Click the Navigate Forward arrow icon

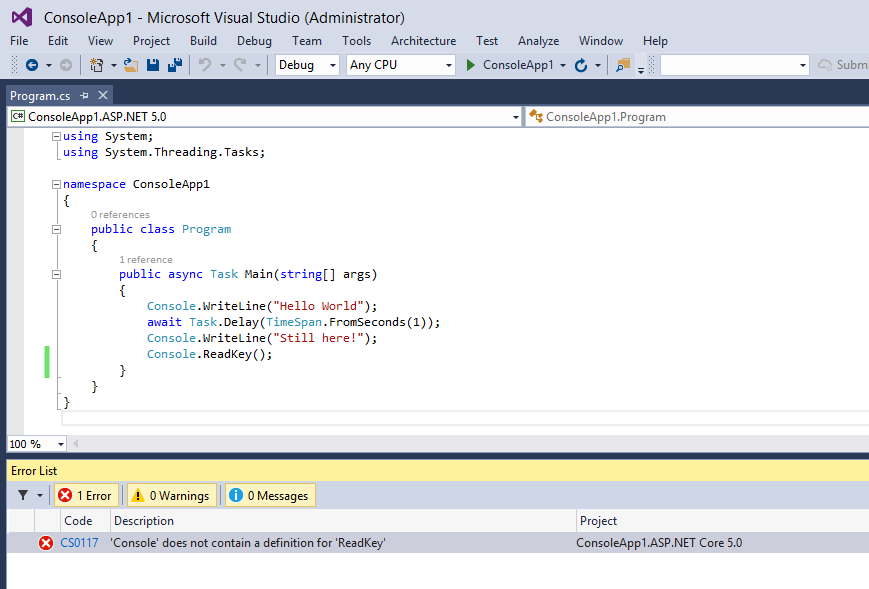click(x=66, y=65)
